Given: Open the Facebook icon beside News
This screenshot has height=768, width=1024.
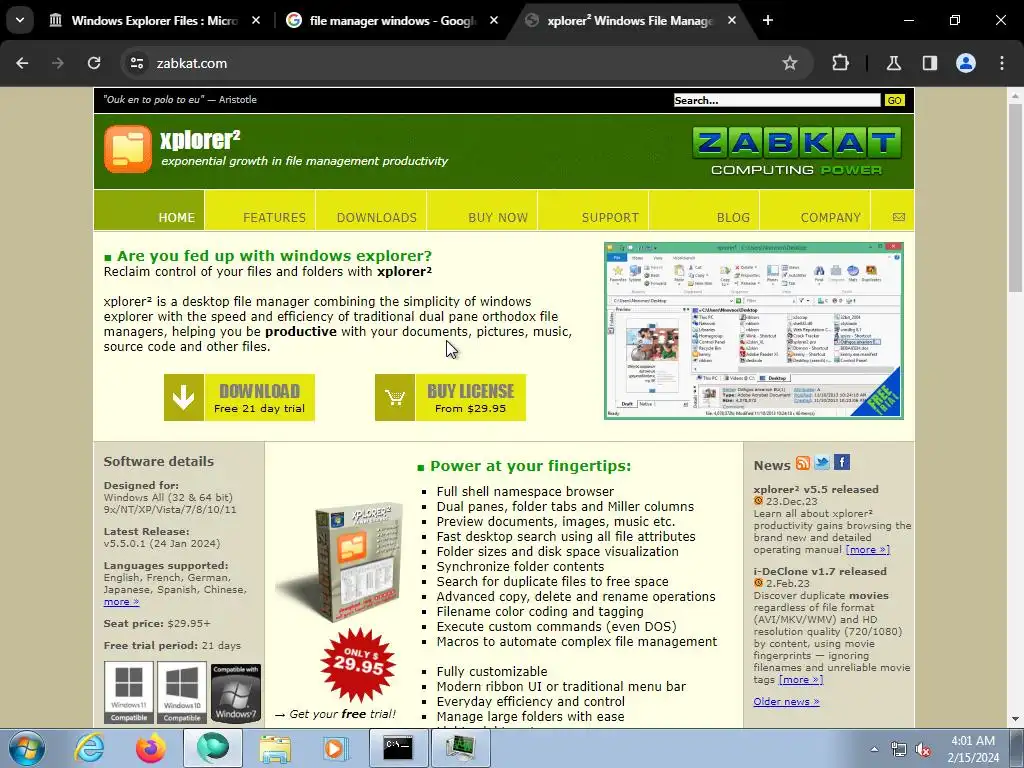Looking at the screenshot, I should 842,462.
